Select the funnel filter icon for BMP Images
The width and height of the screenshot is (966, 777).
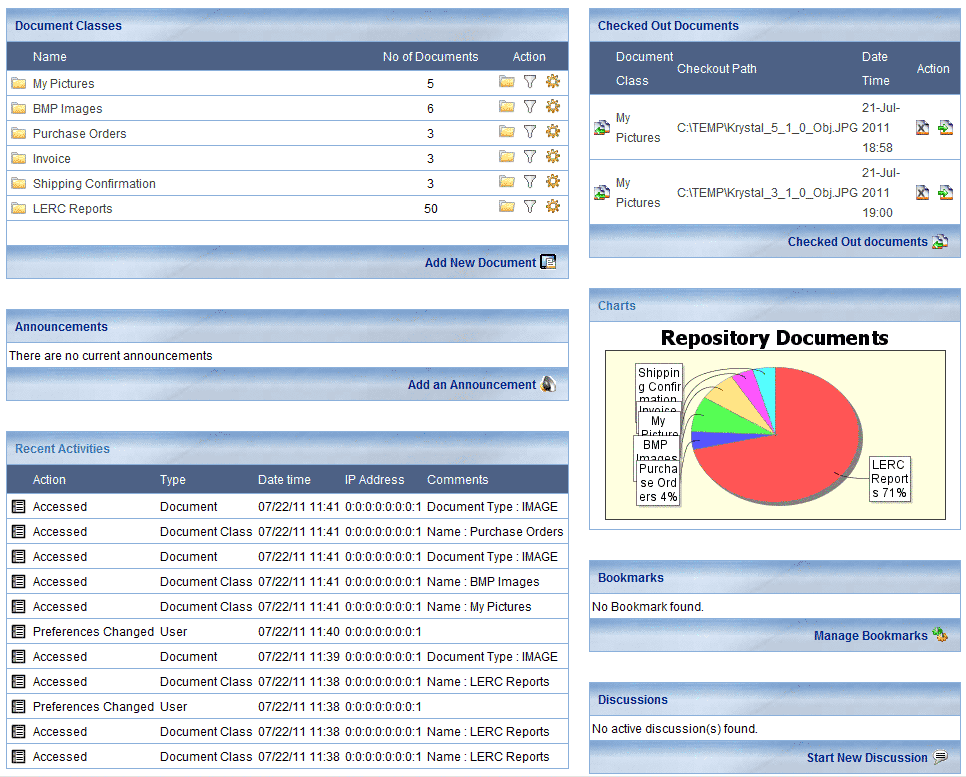click(530, 107)
